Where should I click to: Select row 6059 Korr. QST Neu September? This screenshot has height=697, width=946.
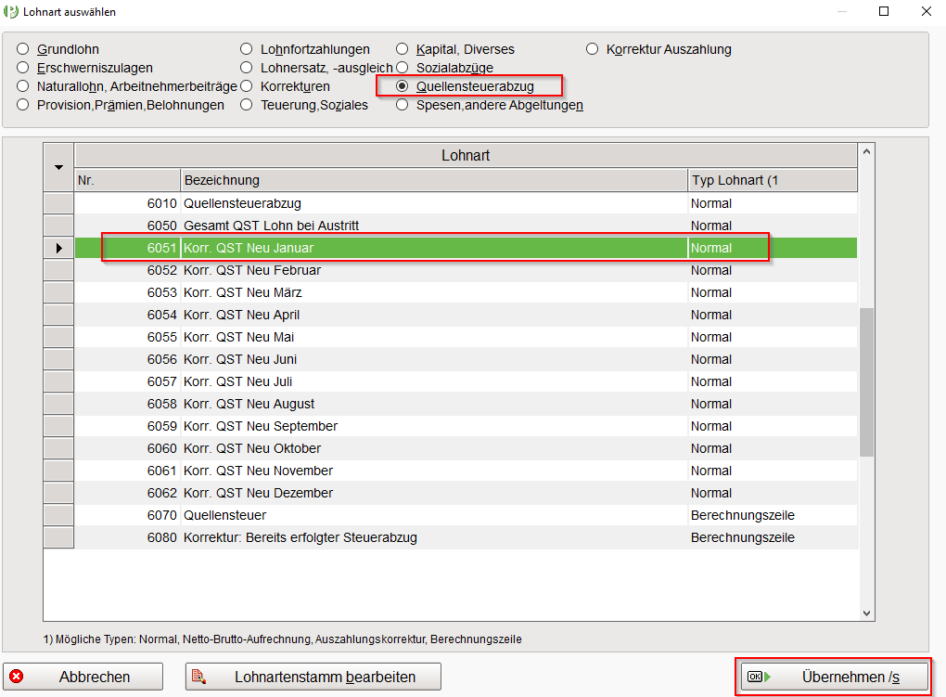(465, 427)
